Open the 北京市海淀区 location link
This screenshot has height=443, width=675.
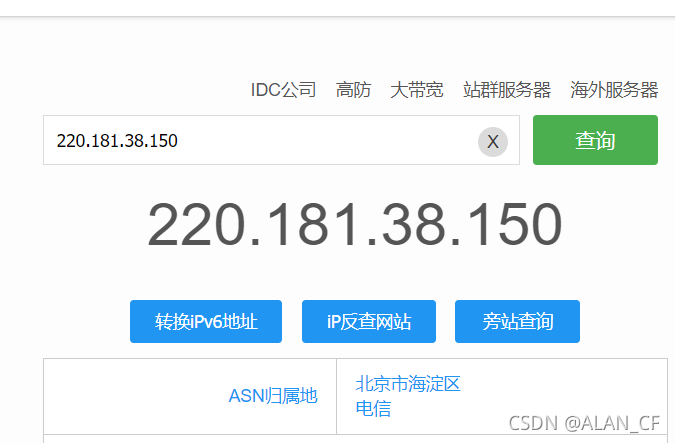(408, 384)
